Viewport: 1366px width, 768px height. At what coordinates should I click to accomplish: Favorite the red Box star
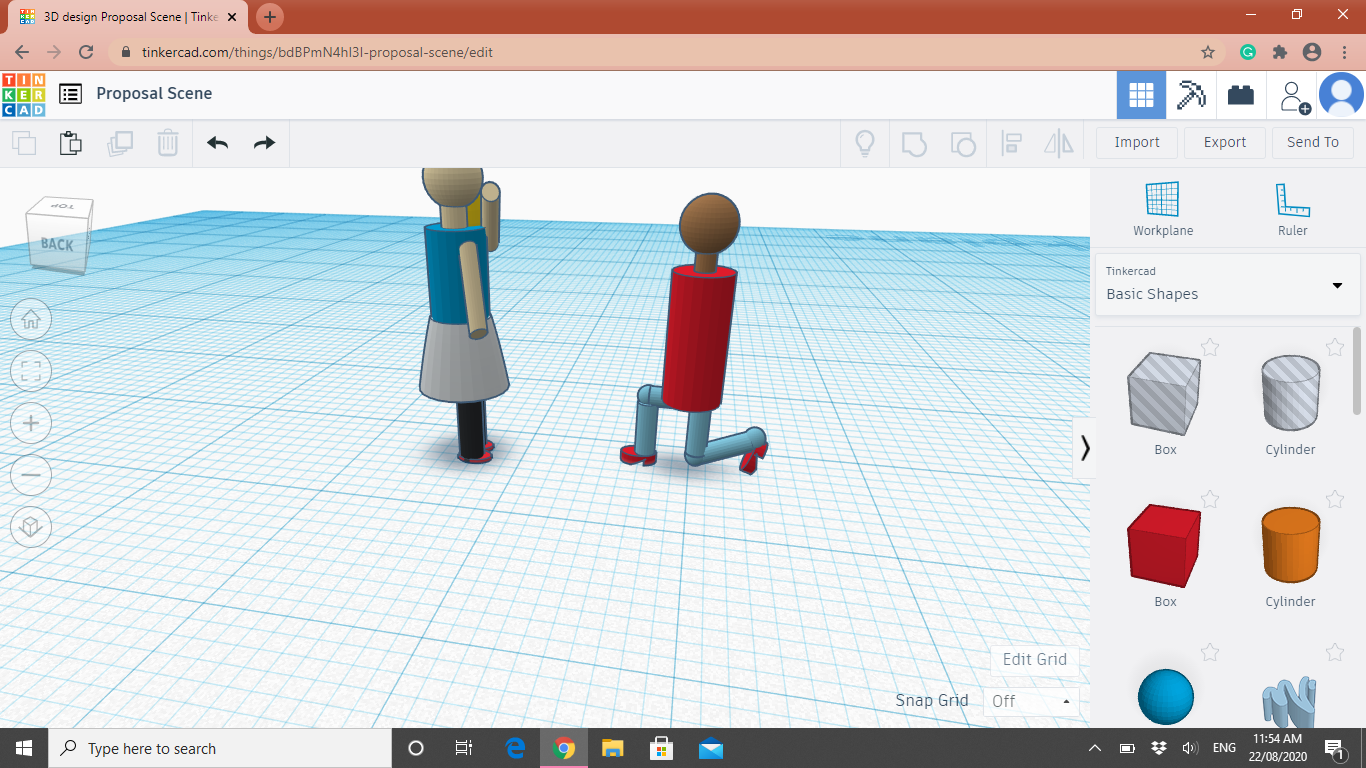click(x=1210, y=499)
